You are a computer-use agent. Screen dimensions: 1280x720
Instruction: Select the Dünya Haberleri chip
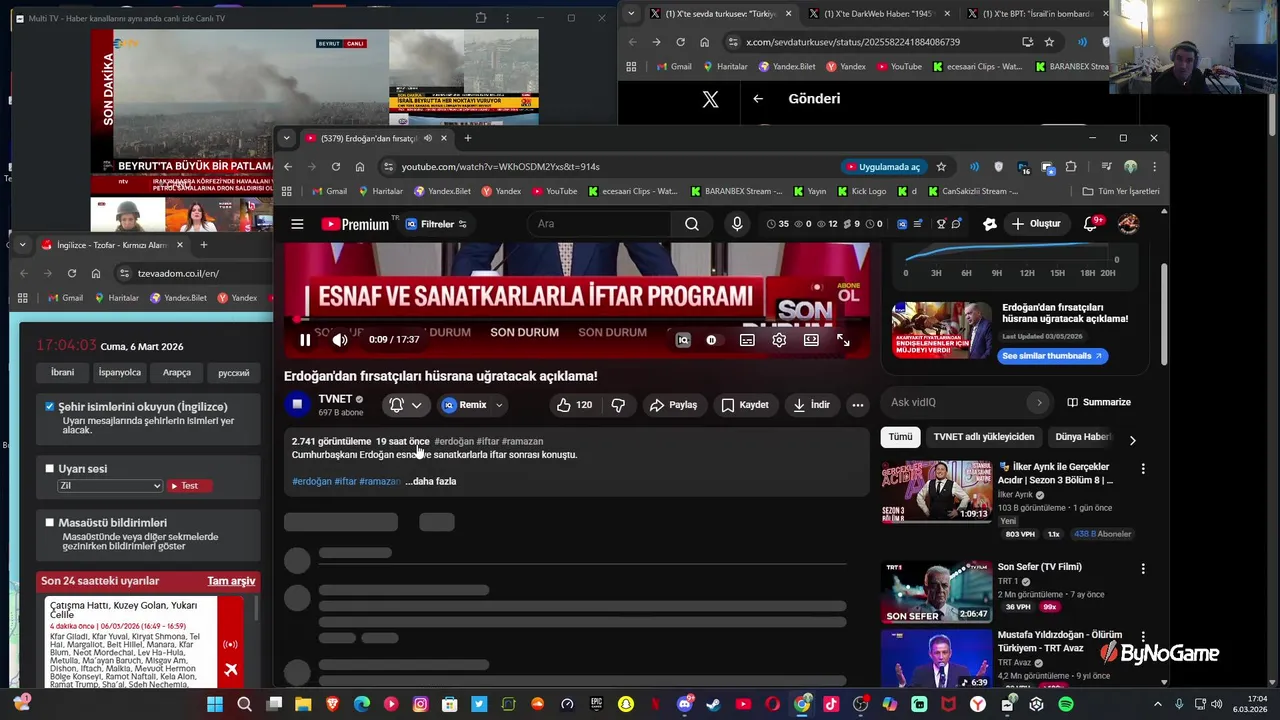1083,437
